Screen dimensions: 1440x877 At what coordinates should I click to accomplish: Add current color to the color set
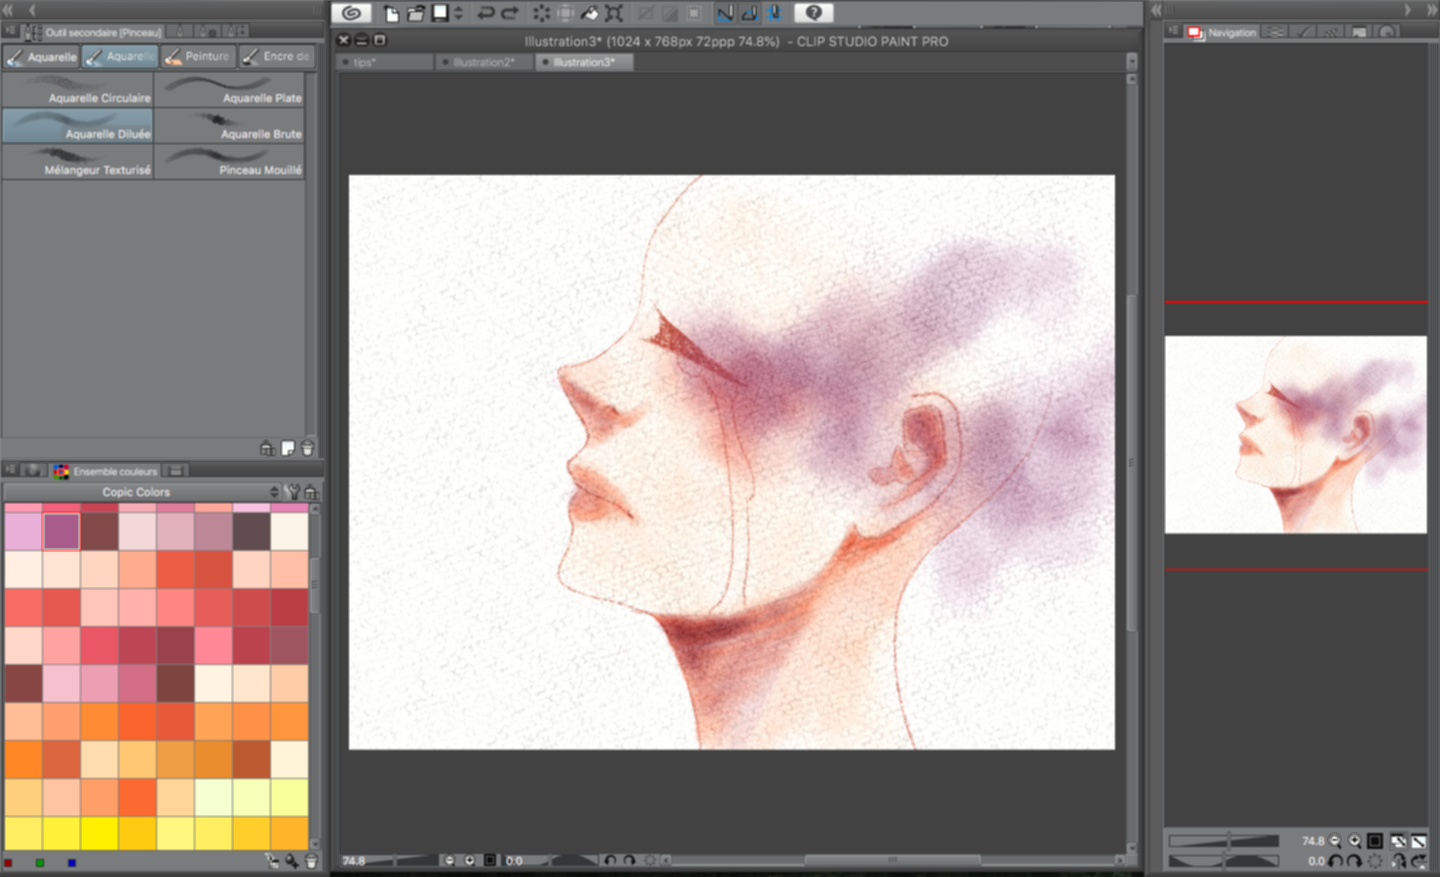coord(291,861)
